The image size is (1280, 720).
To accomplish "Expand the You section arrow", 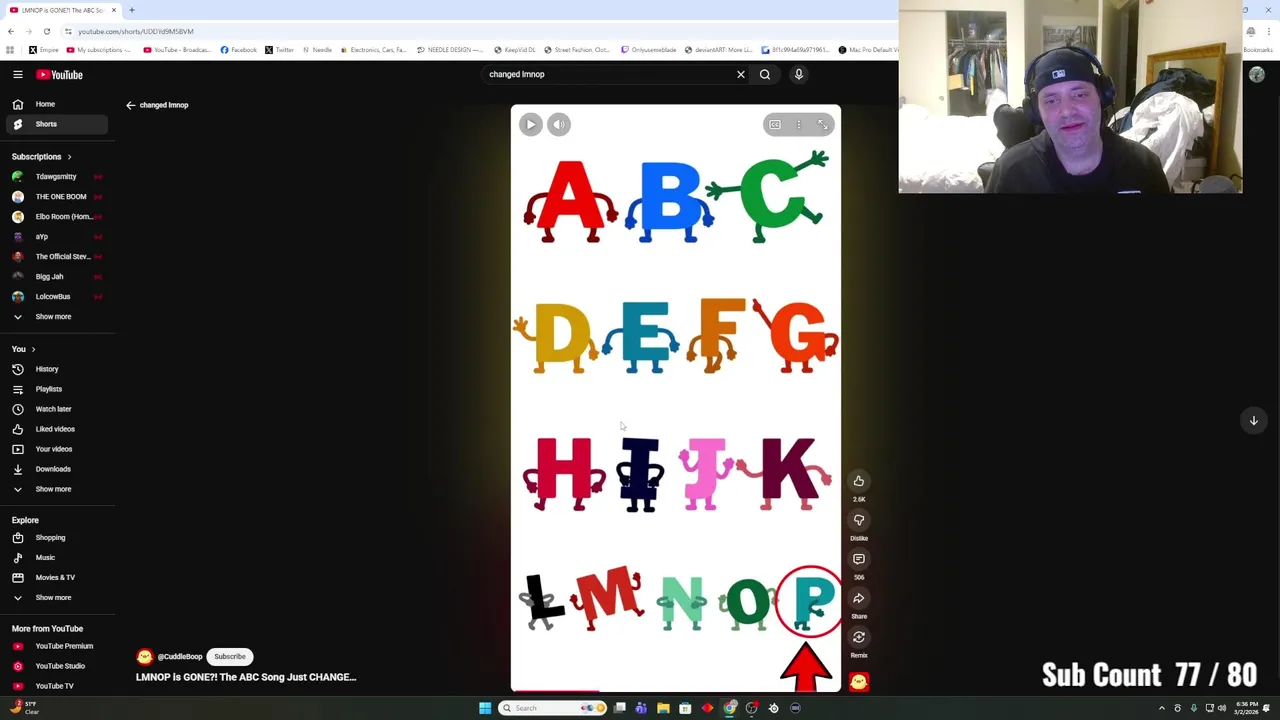I will (33, 349).
